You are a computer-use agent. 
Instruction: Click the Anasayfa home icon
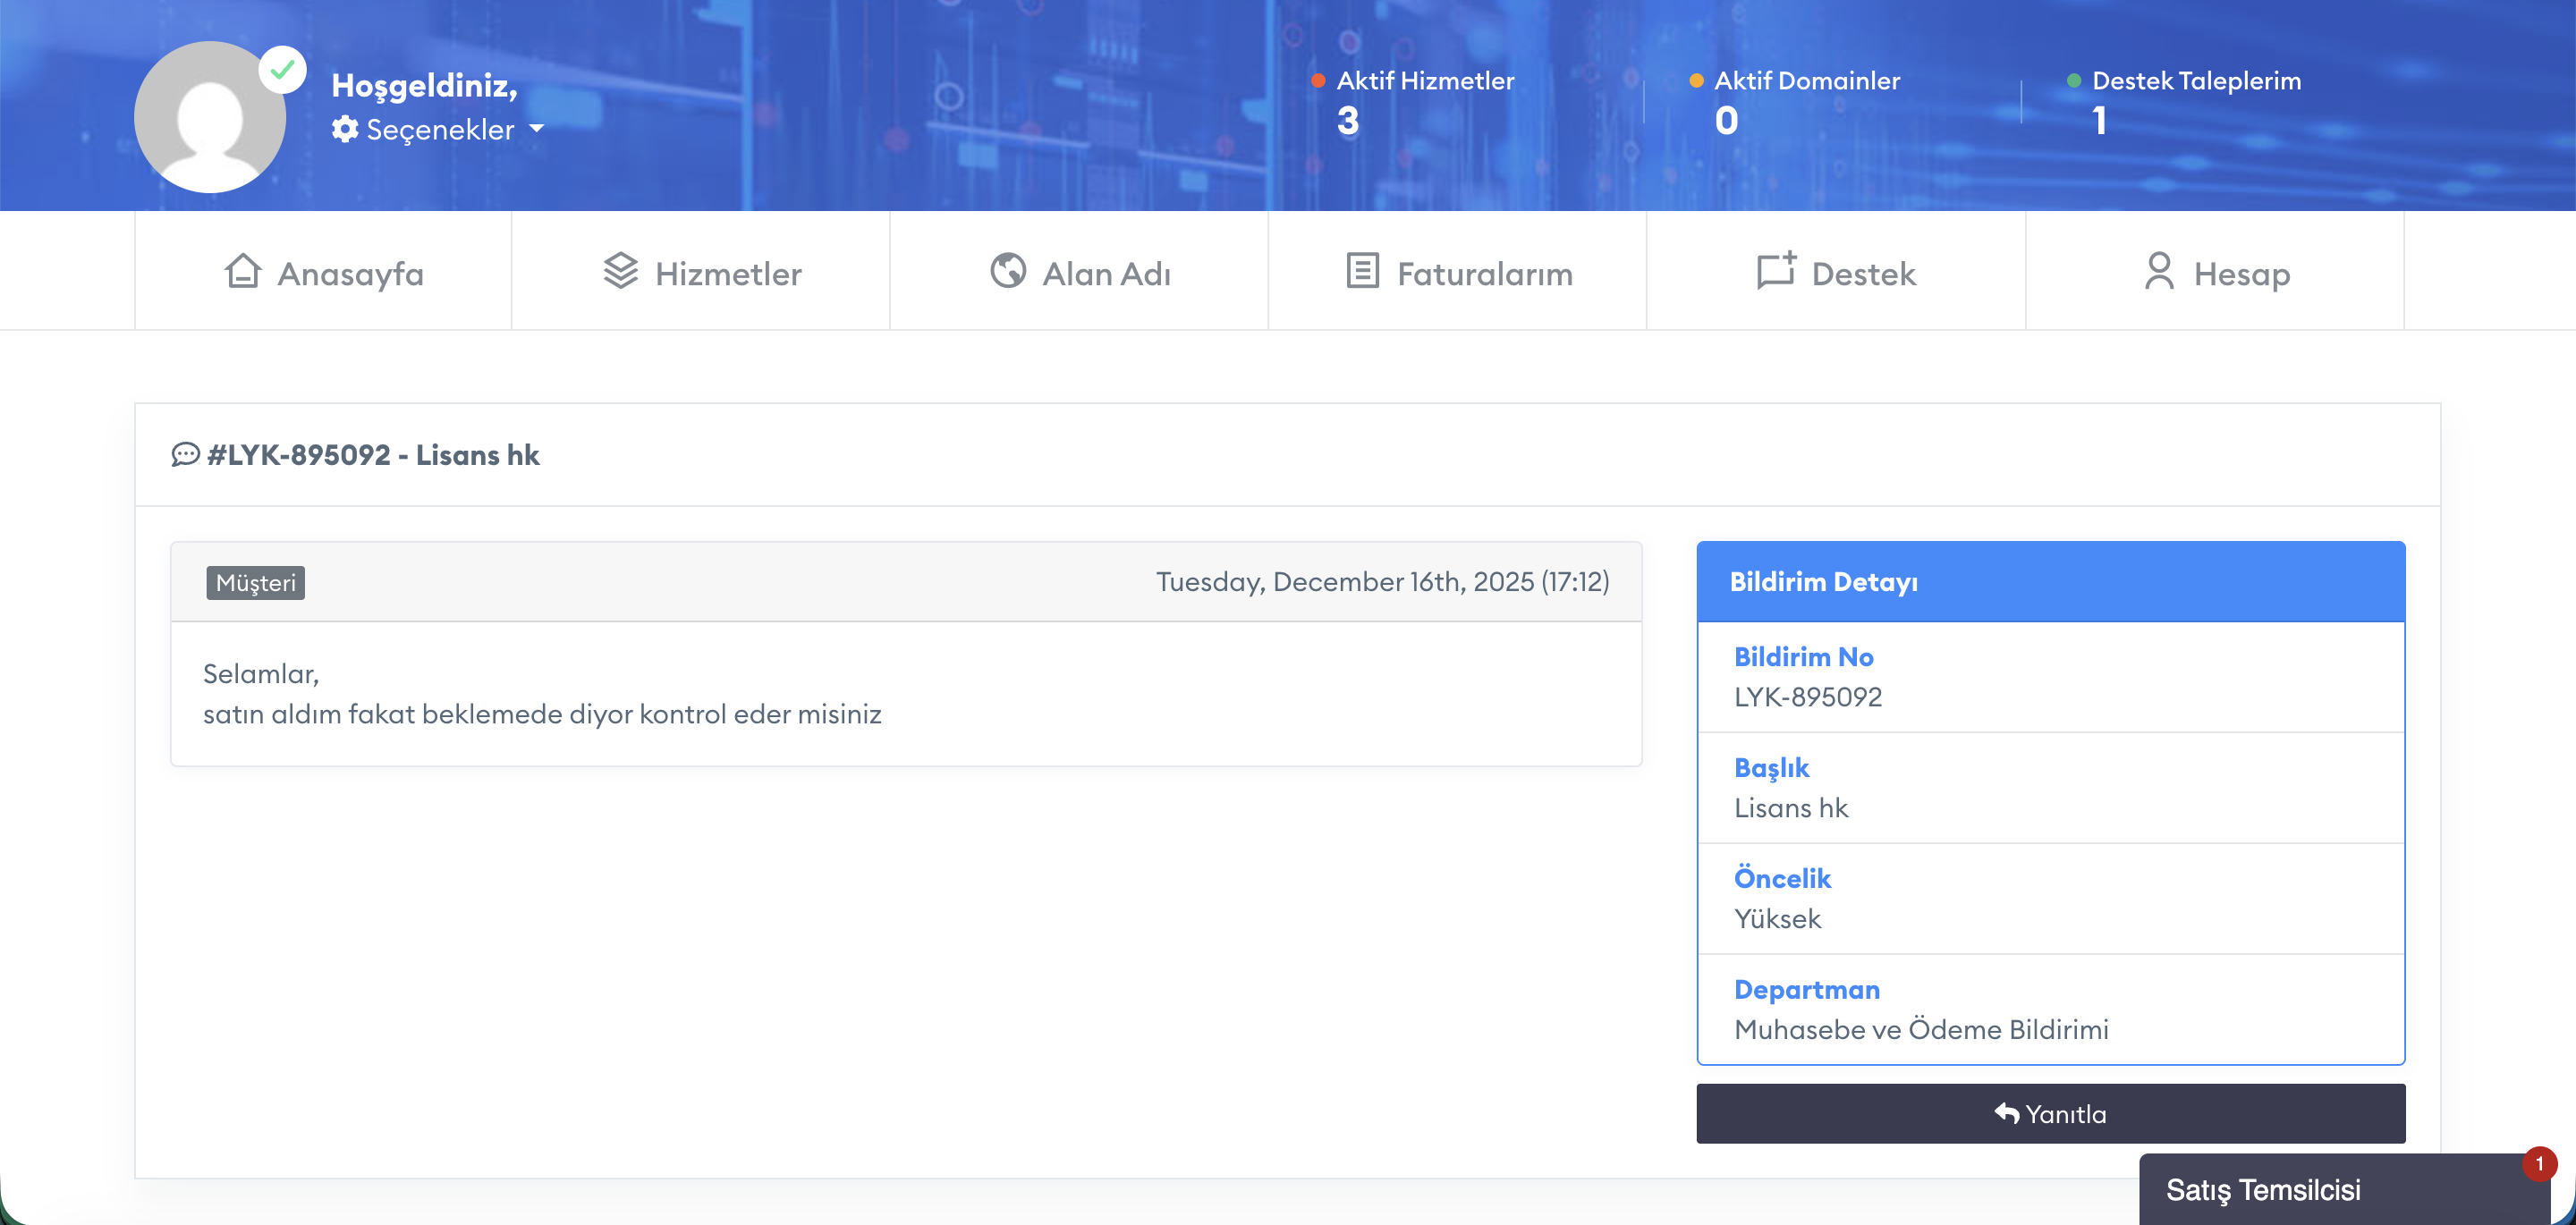click(x=243, y=271)
